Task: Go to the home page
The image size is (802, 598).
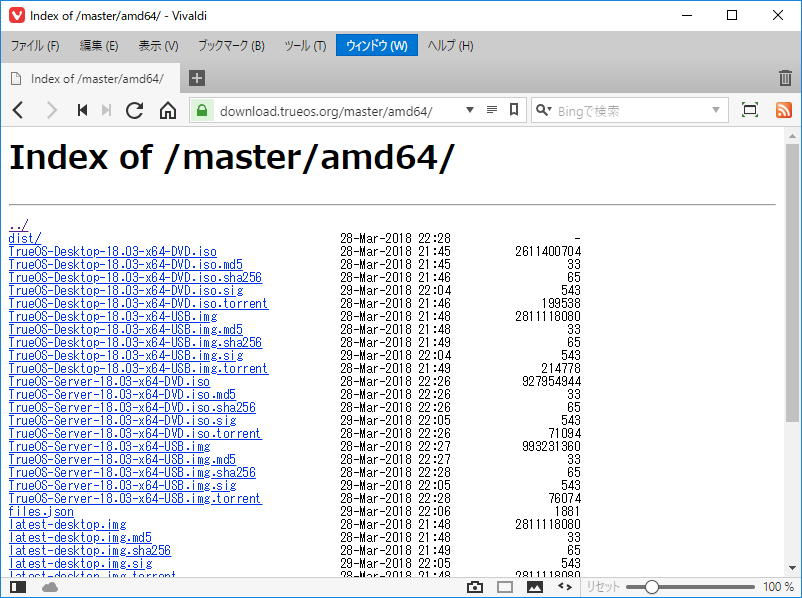Action: 168,110
